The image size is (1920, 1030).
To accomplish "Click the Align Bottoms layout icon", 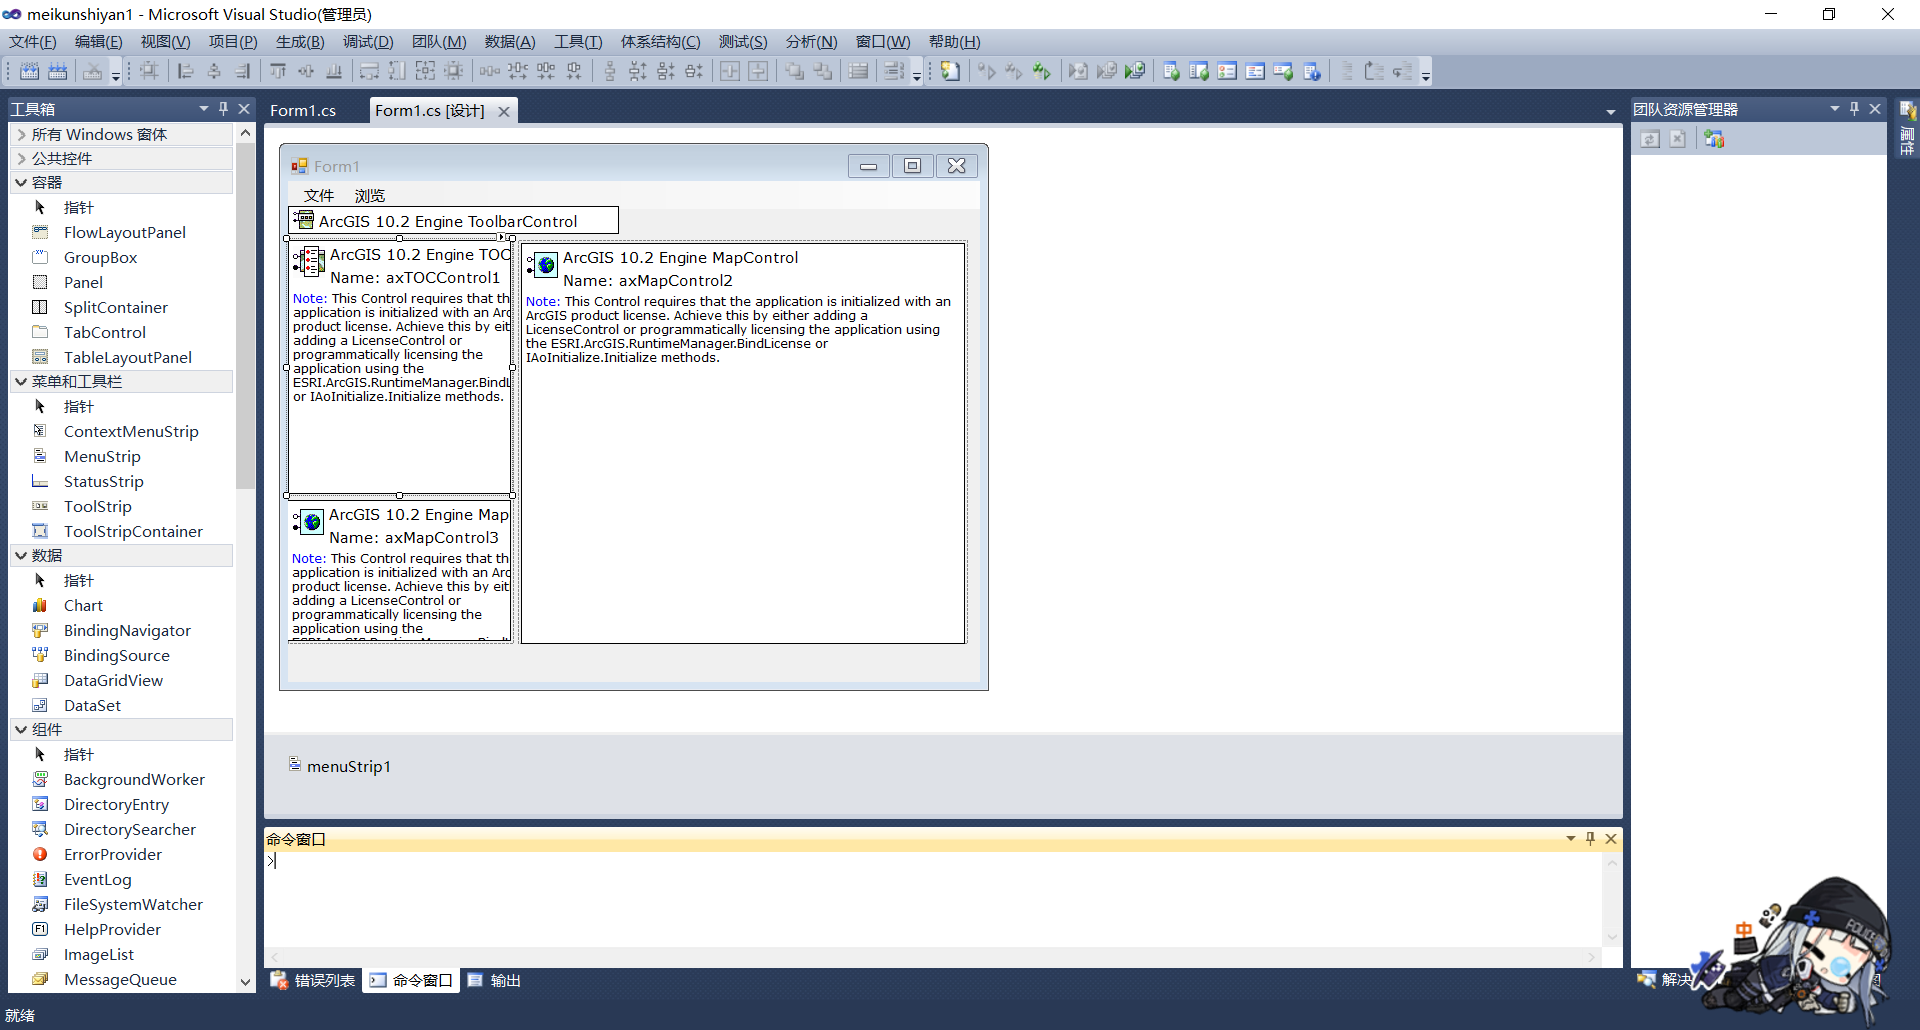I will point(334,71).
